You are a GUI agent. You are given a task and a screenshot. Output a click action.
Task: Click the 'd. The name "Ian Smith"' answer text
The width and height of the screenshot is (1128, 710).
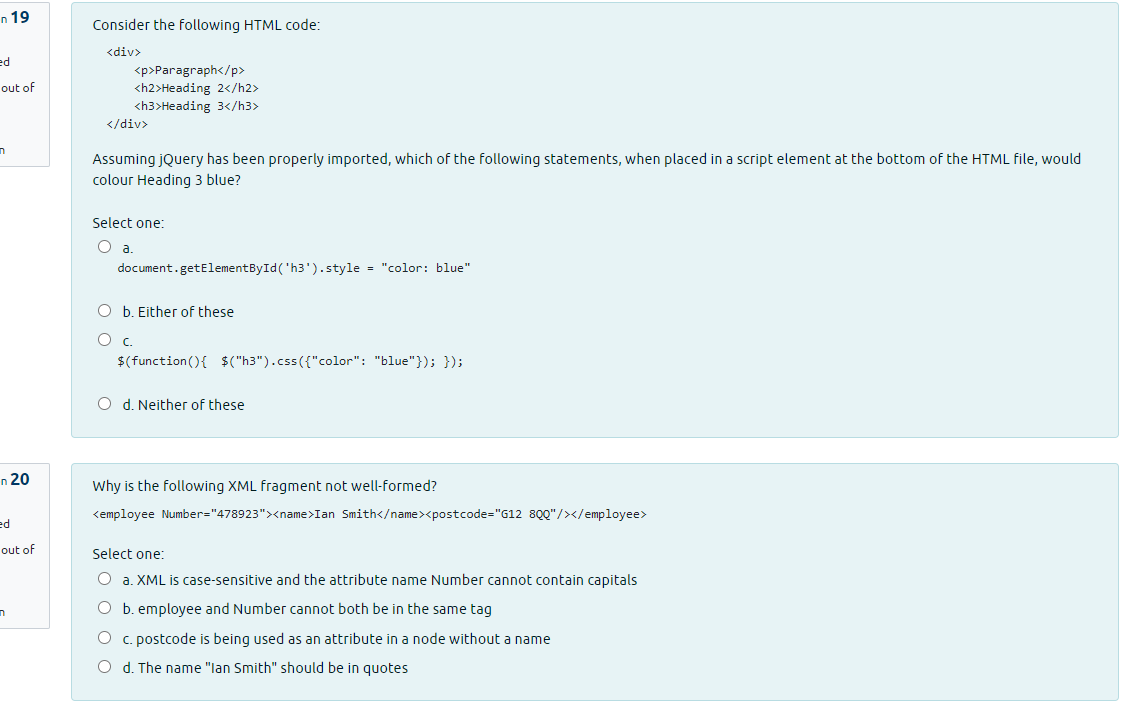coord(265,668)
